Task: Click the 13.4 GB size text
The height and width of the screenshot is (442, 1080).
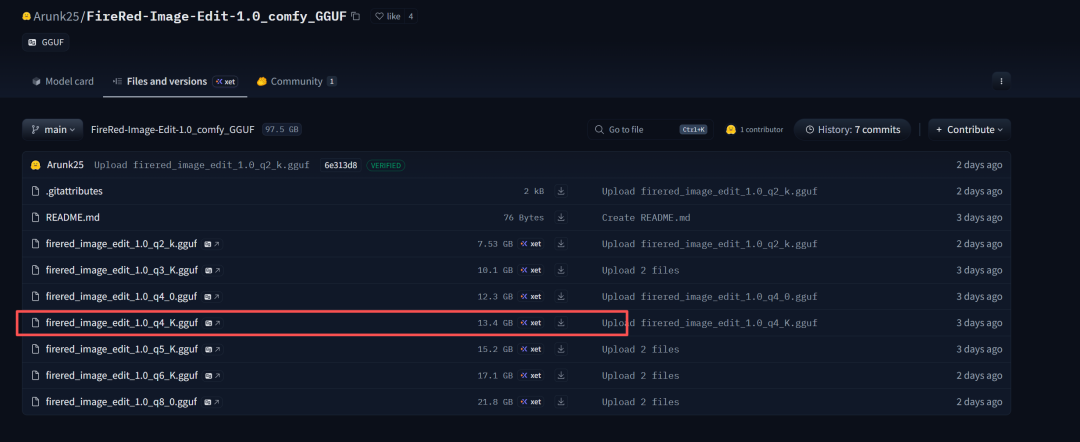Action: pos(495,322)
